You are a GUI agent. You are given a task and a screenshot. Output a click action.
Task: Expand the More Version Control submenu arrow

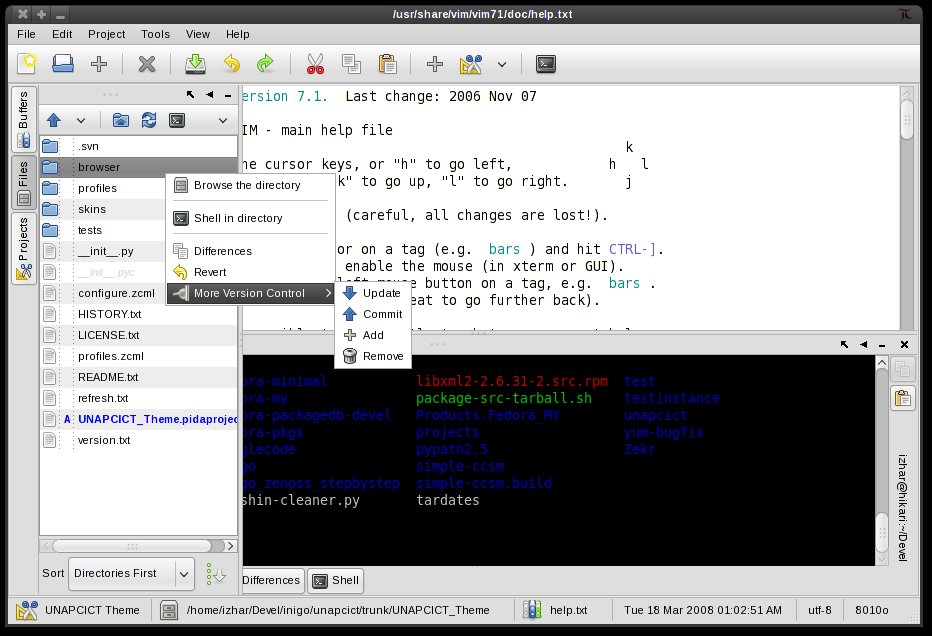coord(328,293)
